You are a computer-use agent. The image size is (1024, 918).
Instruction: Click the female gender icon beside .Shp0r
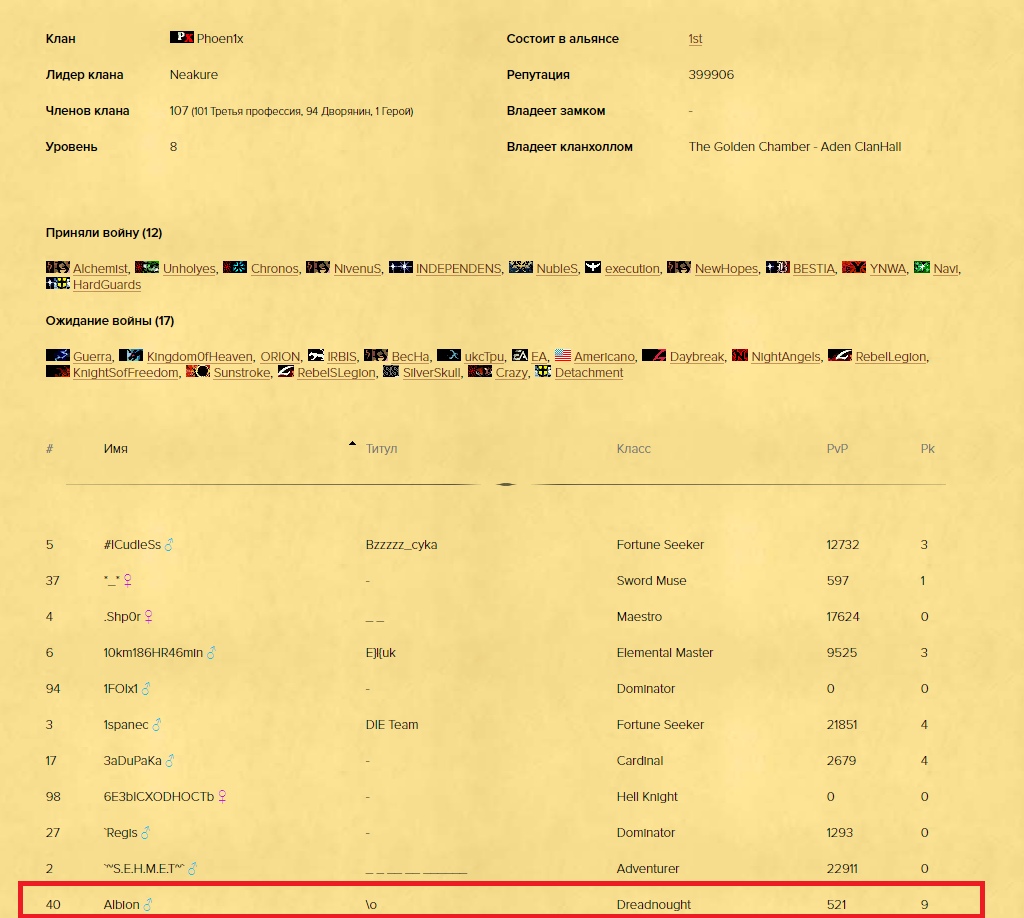coord(149,617)
